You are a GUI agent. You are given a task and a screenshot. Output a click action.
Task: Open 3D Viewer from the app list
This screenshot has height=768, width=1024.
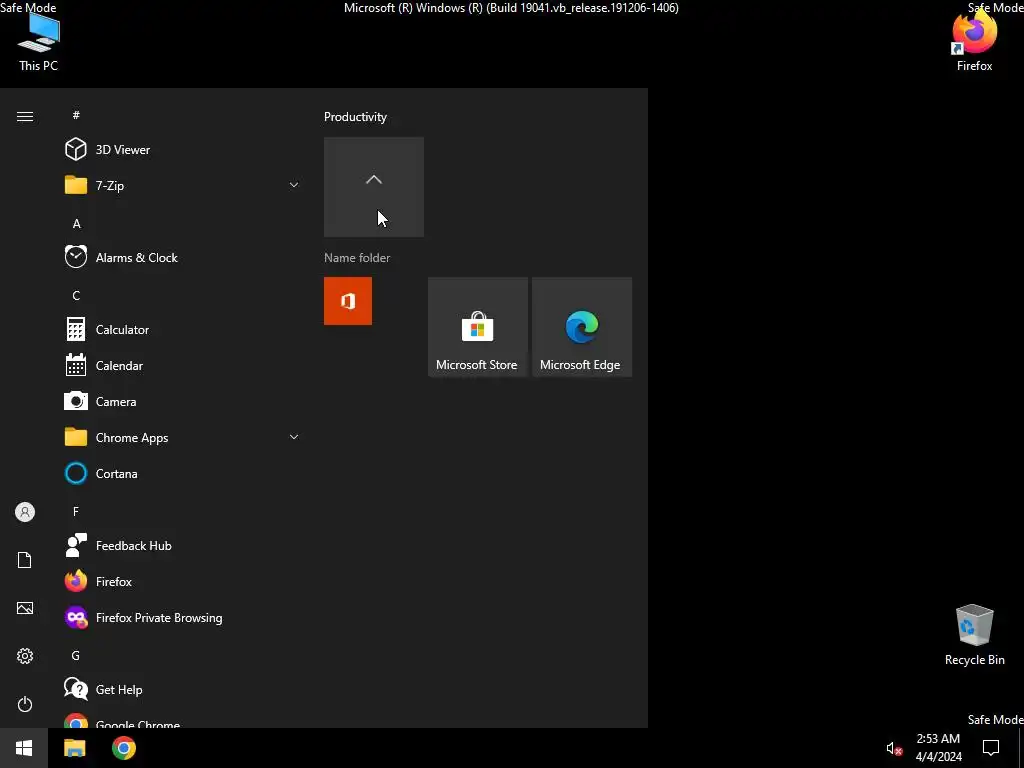[182, 150]
